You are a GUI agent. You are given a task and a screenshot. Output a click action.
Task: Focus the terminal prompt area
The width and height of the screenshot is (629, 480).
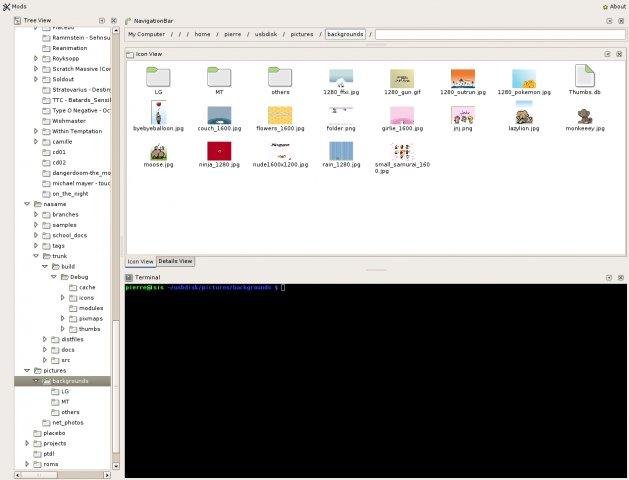pos(376,381)
